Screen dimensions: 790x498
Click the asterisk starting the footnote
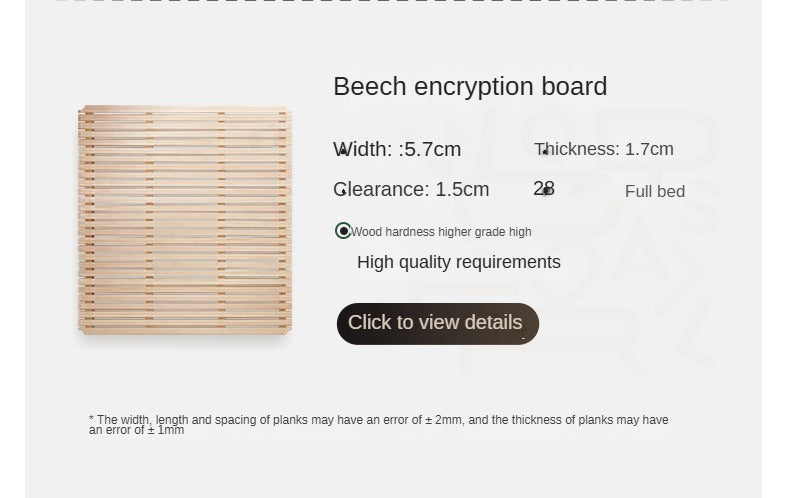[91, 420]
